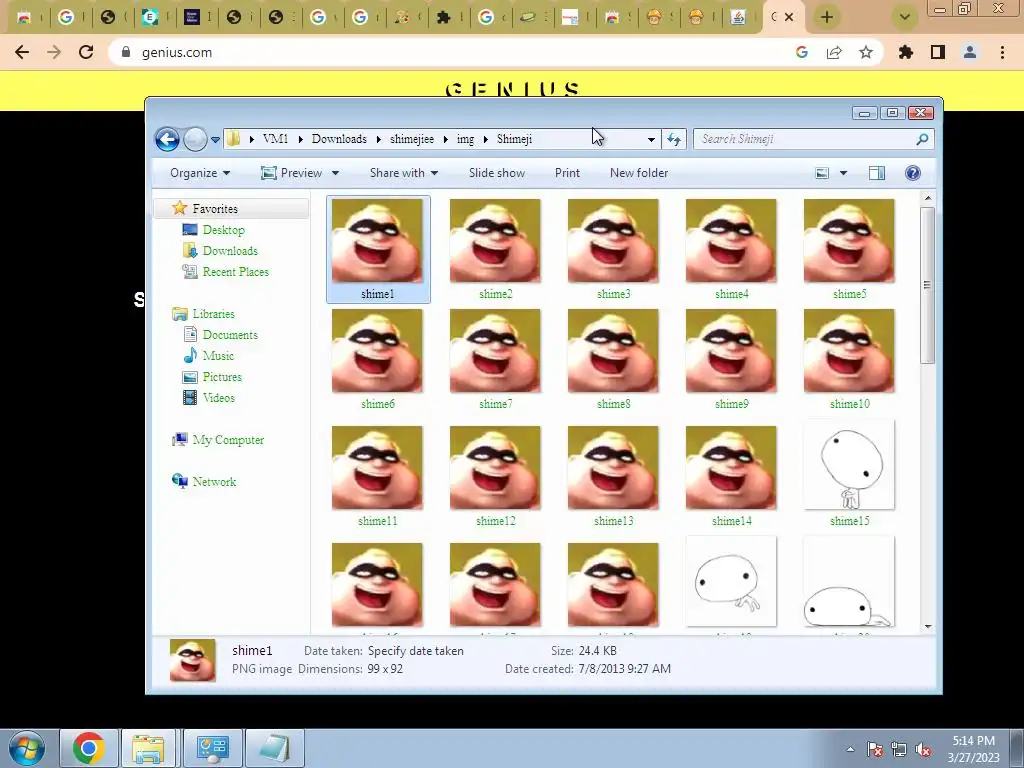The height and width of the screenshot is (768, 1024).
Task: Click 'Specify date taken' in details pane
Action: [x=415, y=651]
